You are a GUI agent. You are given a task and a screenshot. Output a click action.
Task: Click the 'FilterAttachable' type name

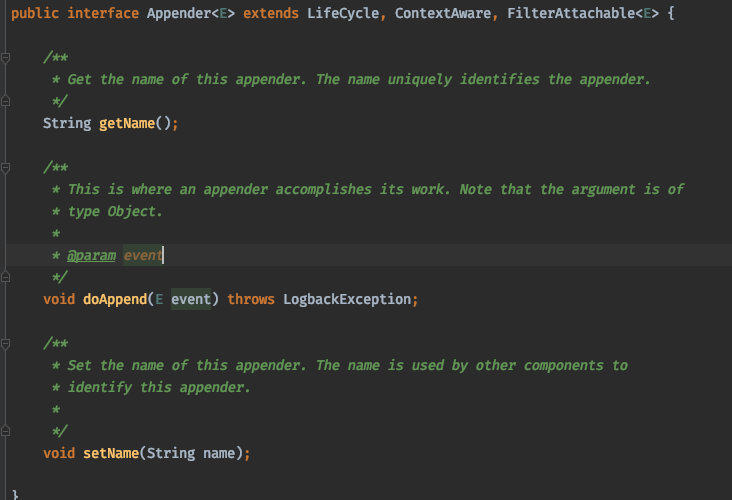tap(571, 14)
